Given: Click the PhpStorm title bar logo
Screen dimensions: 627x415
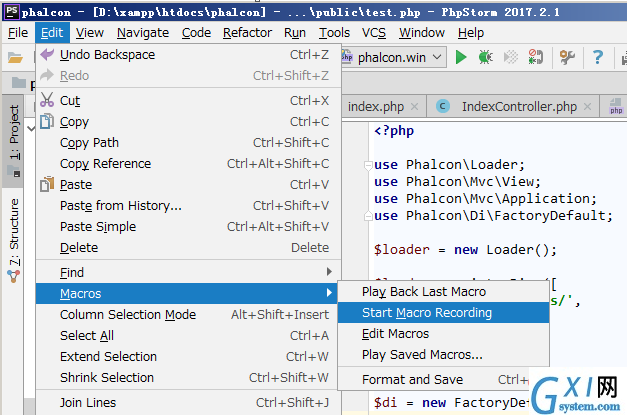Looking at the screenshot, I should pos(11,12).
